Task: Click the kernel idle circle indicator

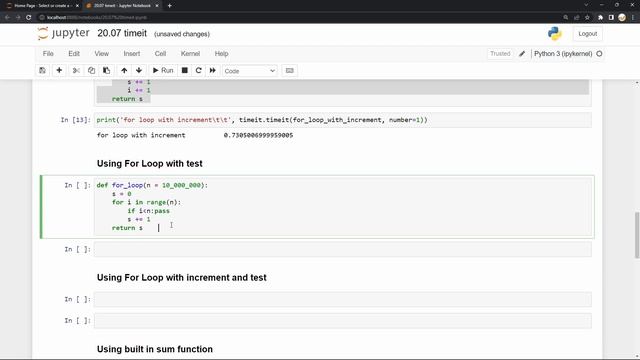Action: pyautogui.click(x=599, y=53)
